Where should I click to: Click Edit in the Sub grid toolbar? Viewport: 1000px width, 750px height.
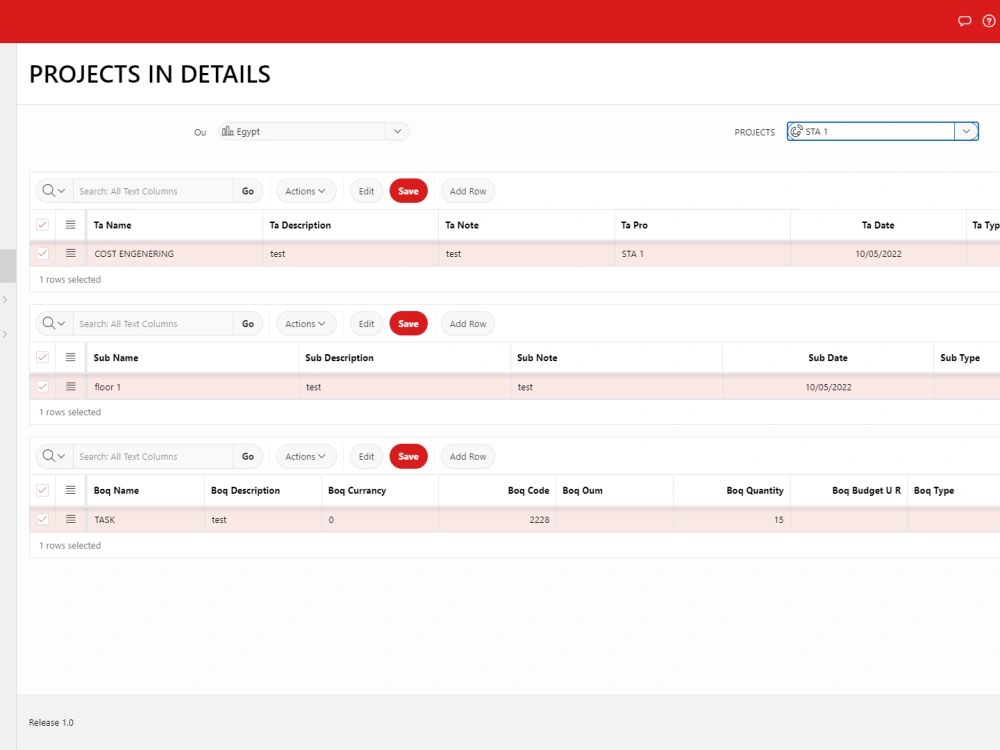point(366,324)
